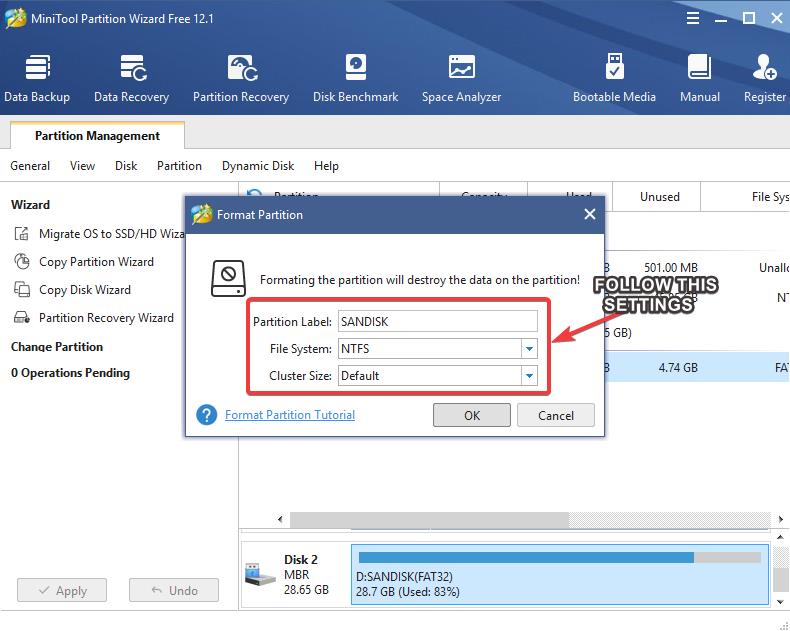
Task: Open the Partition menu
Action: click(x=179, y=166)
